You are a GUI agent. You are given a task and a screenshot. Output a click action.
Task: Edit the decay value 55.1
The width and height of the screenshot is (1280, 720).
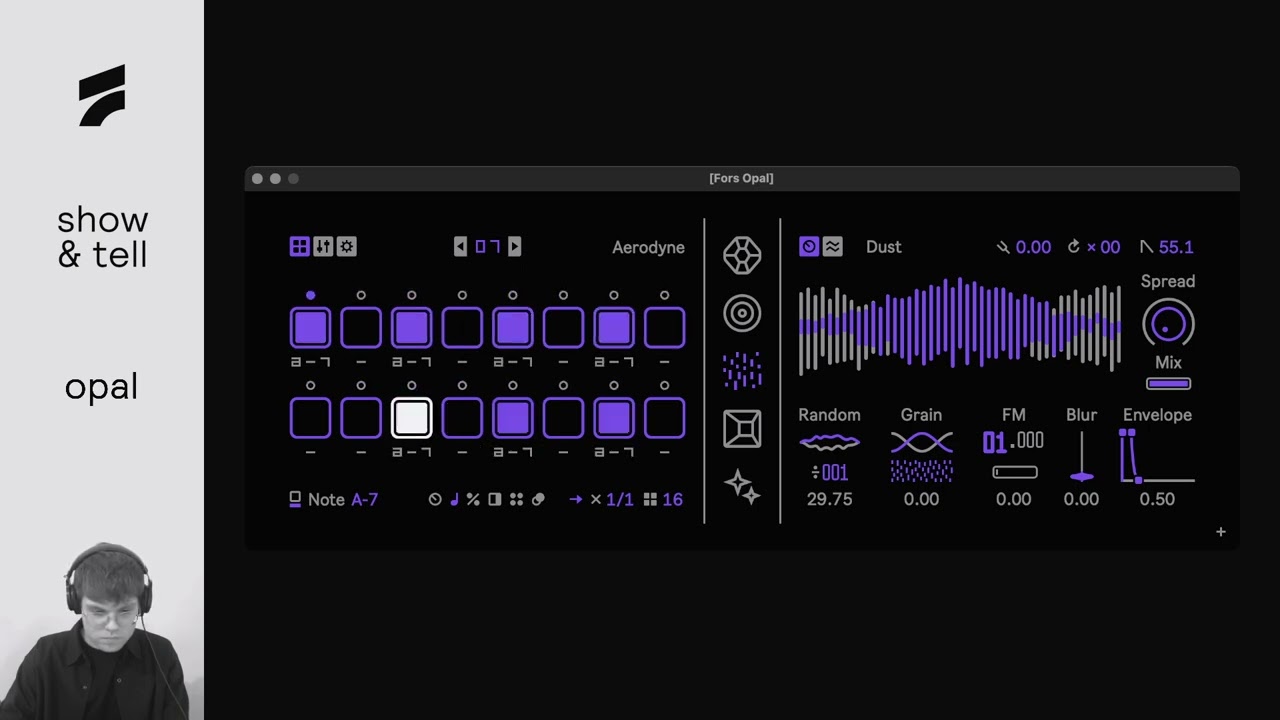pyautogui.click(x=1176, y=247)
